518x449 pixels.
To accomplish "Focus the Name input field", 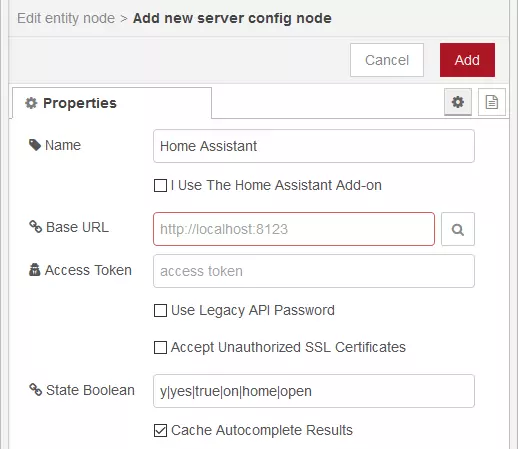I will point(314,146).
